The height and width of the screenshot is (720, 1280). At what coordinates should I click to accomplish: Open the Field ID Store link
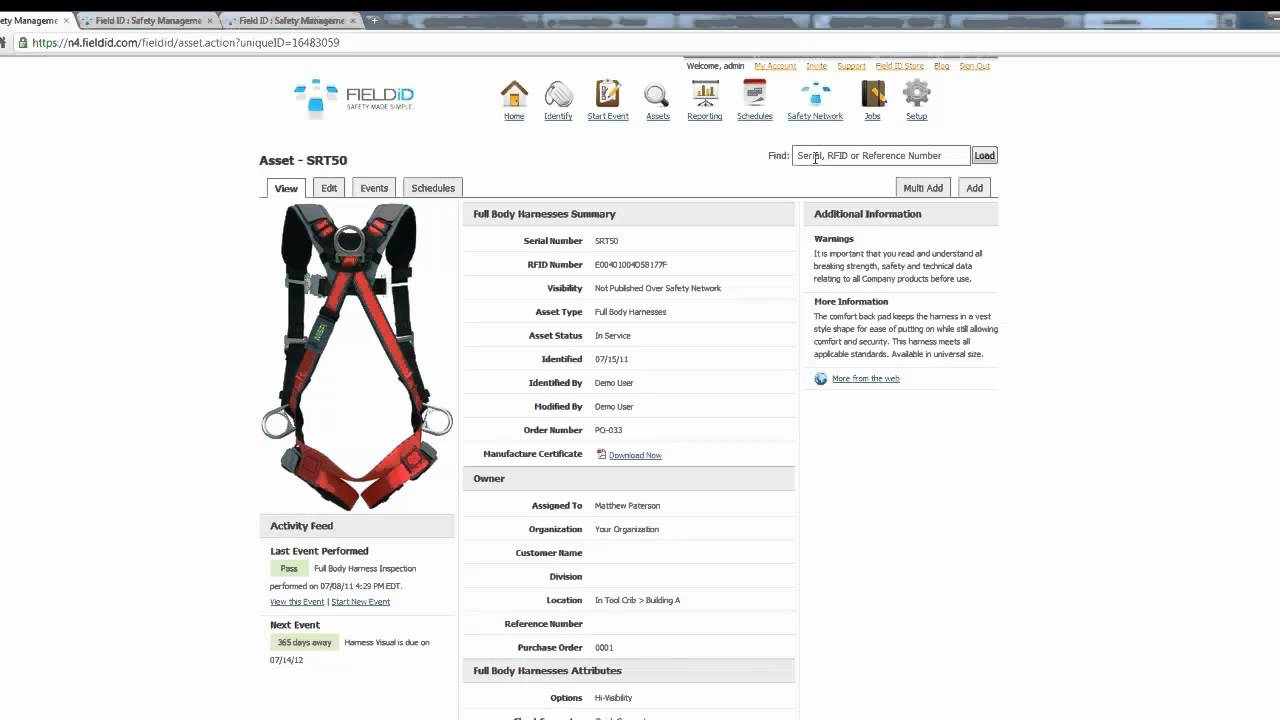point(900,66)
